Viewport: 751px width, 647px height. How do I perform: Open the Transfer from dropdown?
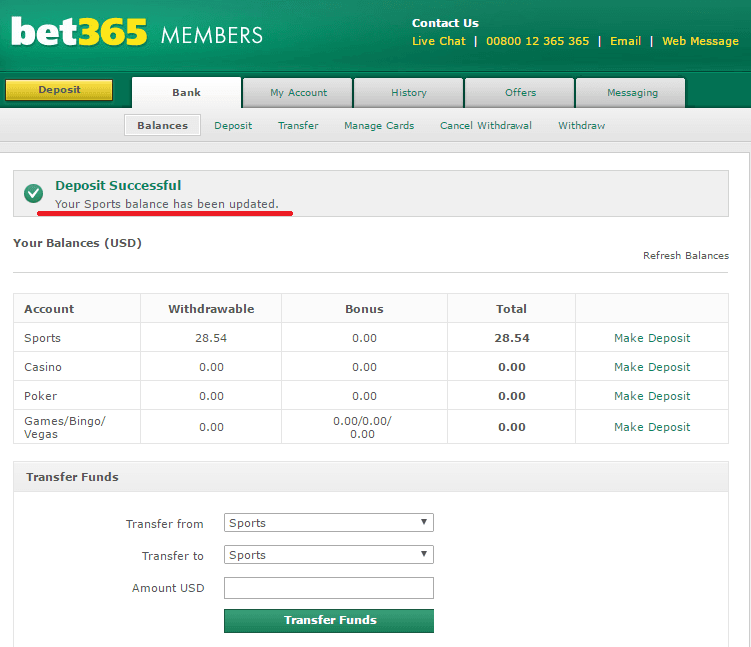[329, 522]
